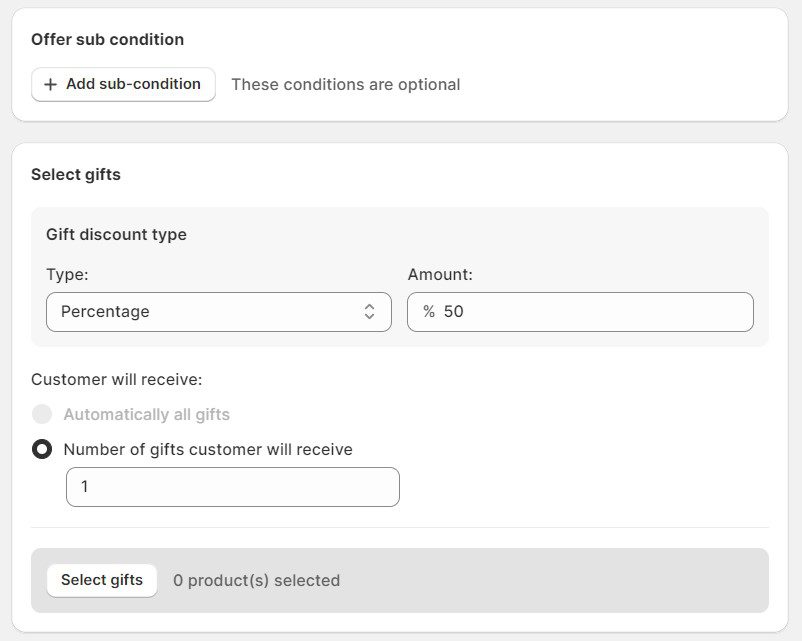
Task: Focus the Amount field showing 50
Action: pos(590,312)
